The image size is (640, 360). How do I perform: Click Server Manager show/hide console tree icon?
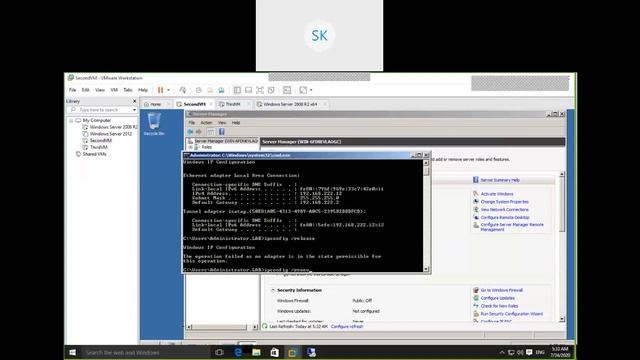pyautogui.click(x=211, y=132)
